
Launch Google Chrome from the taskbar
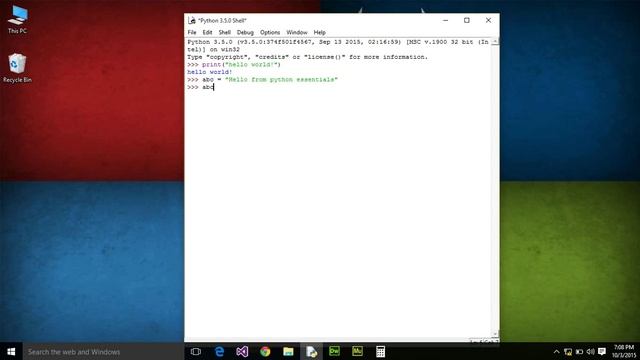[265, 351]
